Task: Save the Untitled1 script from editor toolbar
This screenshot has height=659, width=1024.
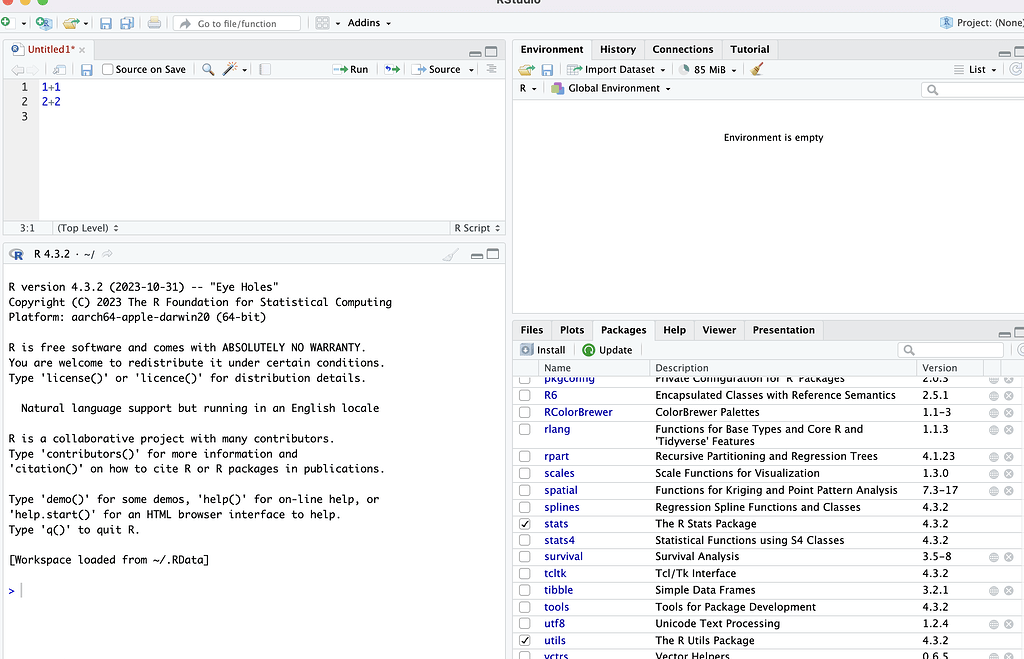Action: coord(86,70)
